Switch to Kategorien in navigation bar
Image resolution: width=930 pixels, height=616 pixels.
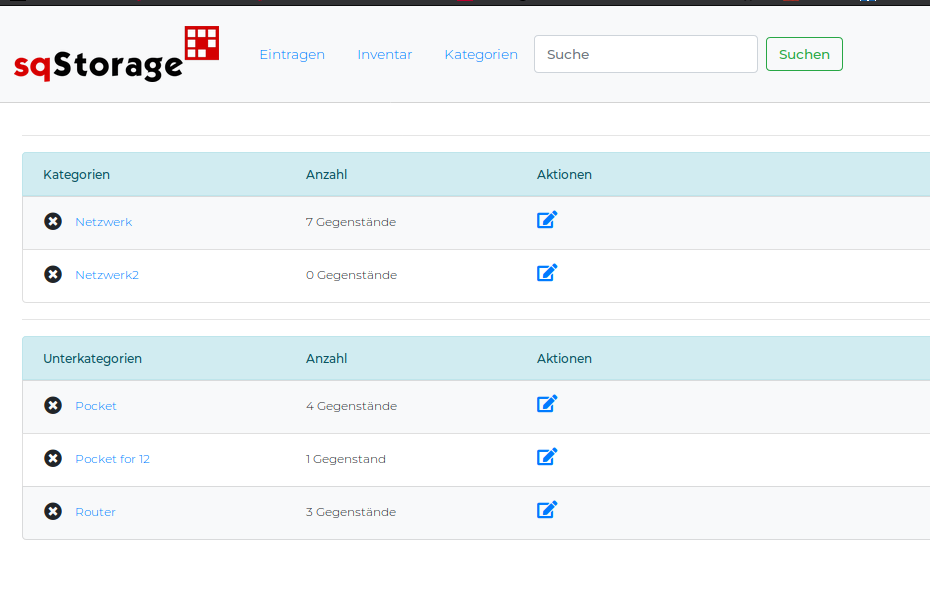[x=481, y=55]
